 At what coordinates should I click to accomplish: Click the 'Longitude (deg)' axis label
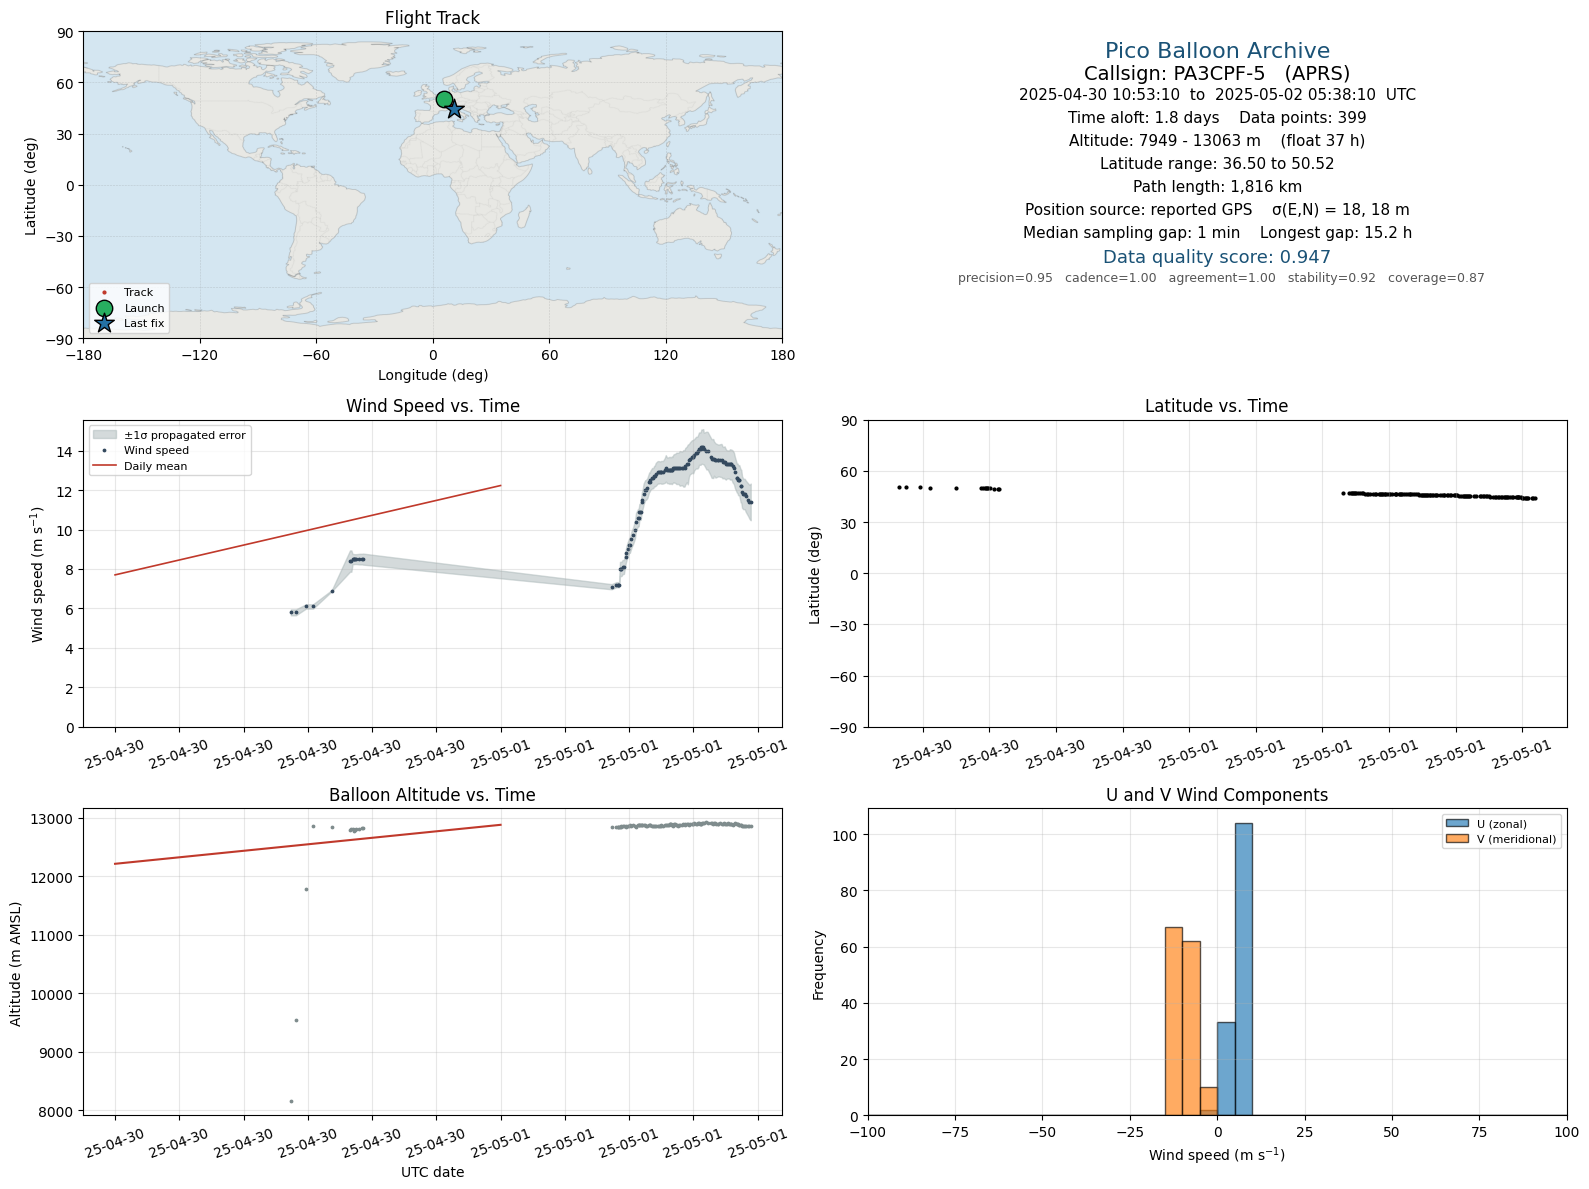tap(432, 375)
